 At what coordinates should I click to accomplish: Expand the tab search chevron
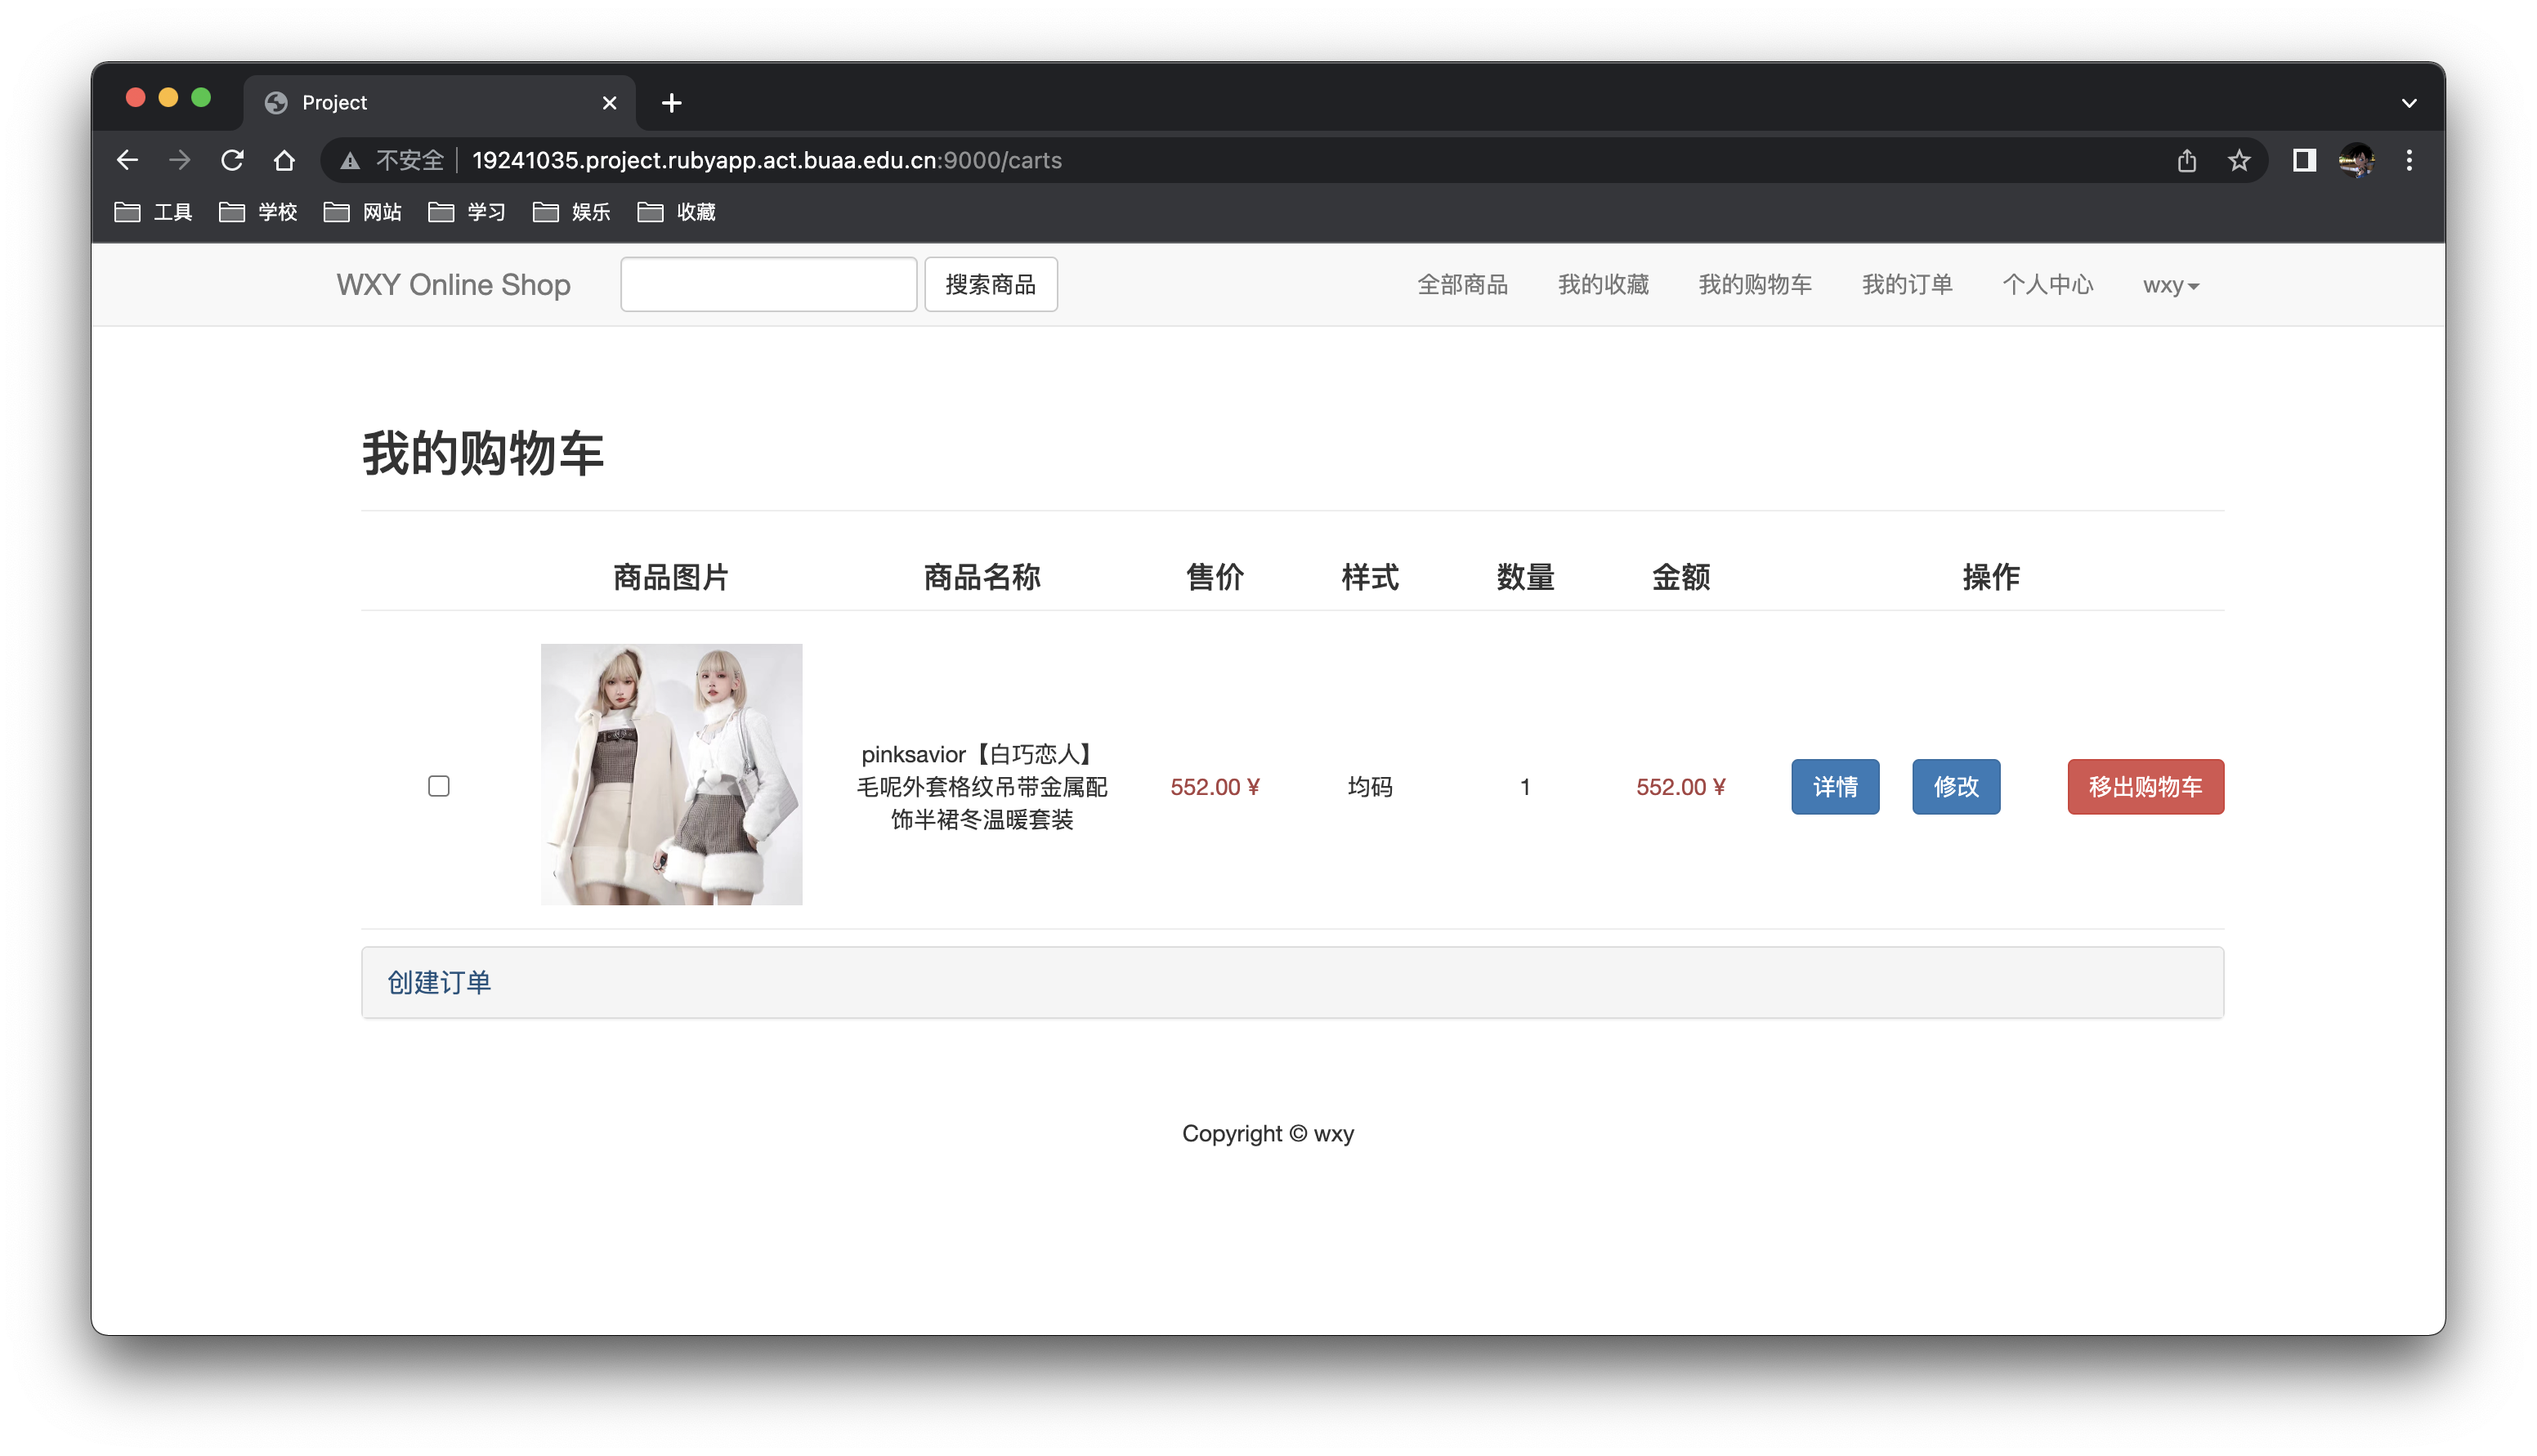[2408, 102]
